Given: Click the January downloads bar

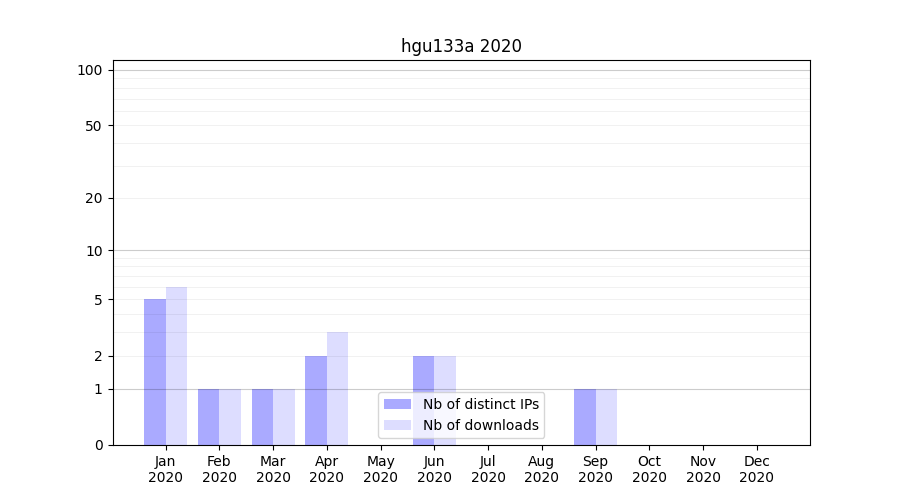Looking at the screenshot, I should 176,366.
